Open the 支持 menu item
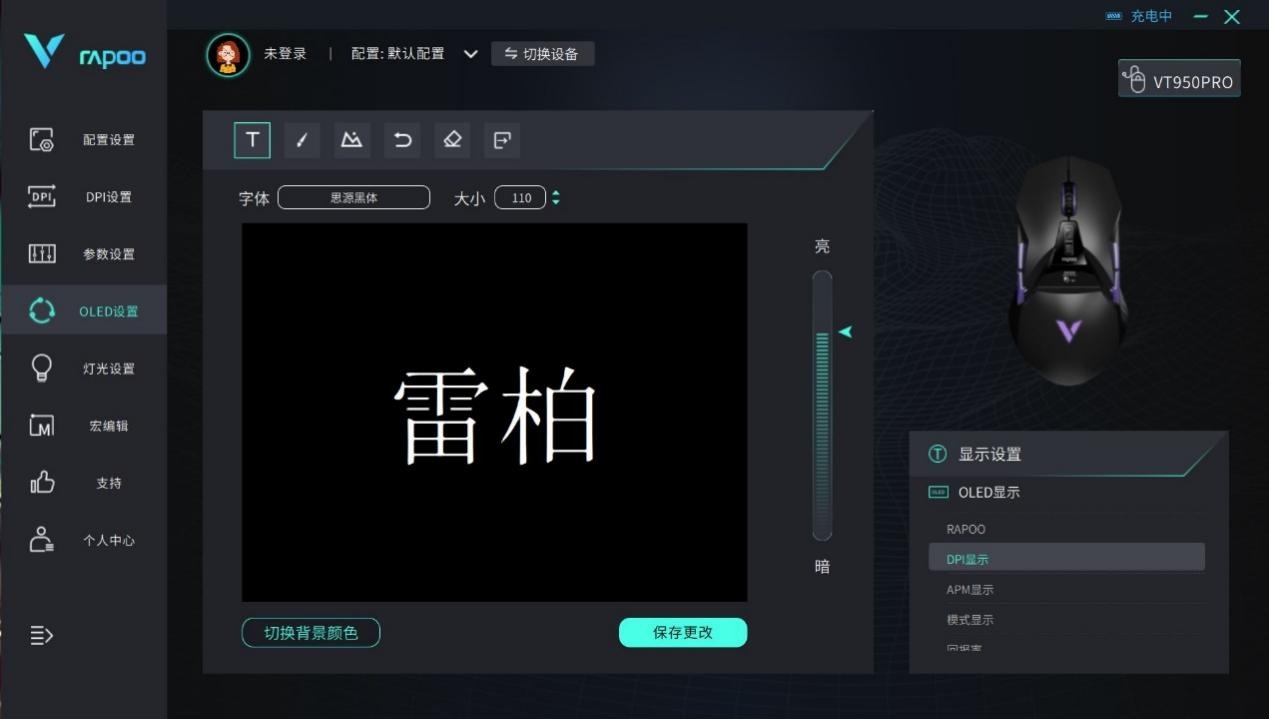The height and width of the screenshot is (719, 1269). click(108, 483)
